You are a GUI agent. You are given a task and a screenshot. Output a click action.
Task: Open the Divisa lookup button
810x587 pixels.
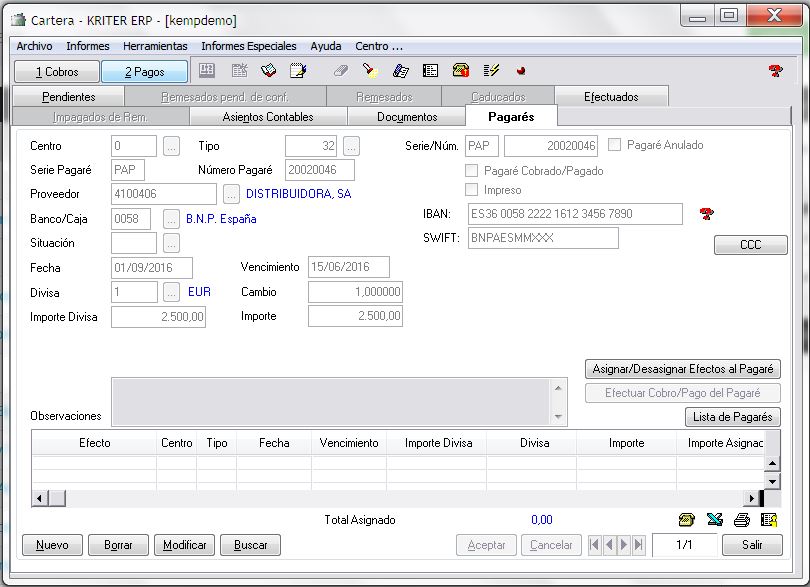172,292
